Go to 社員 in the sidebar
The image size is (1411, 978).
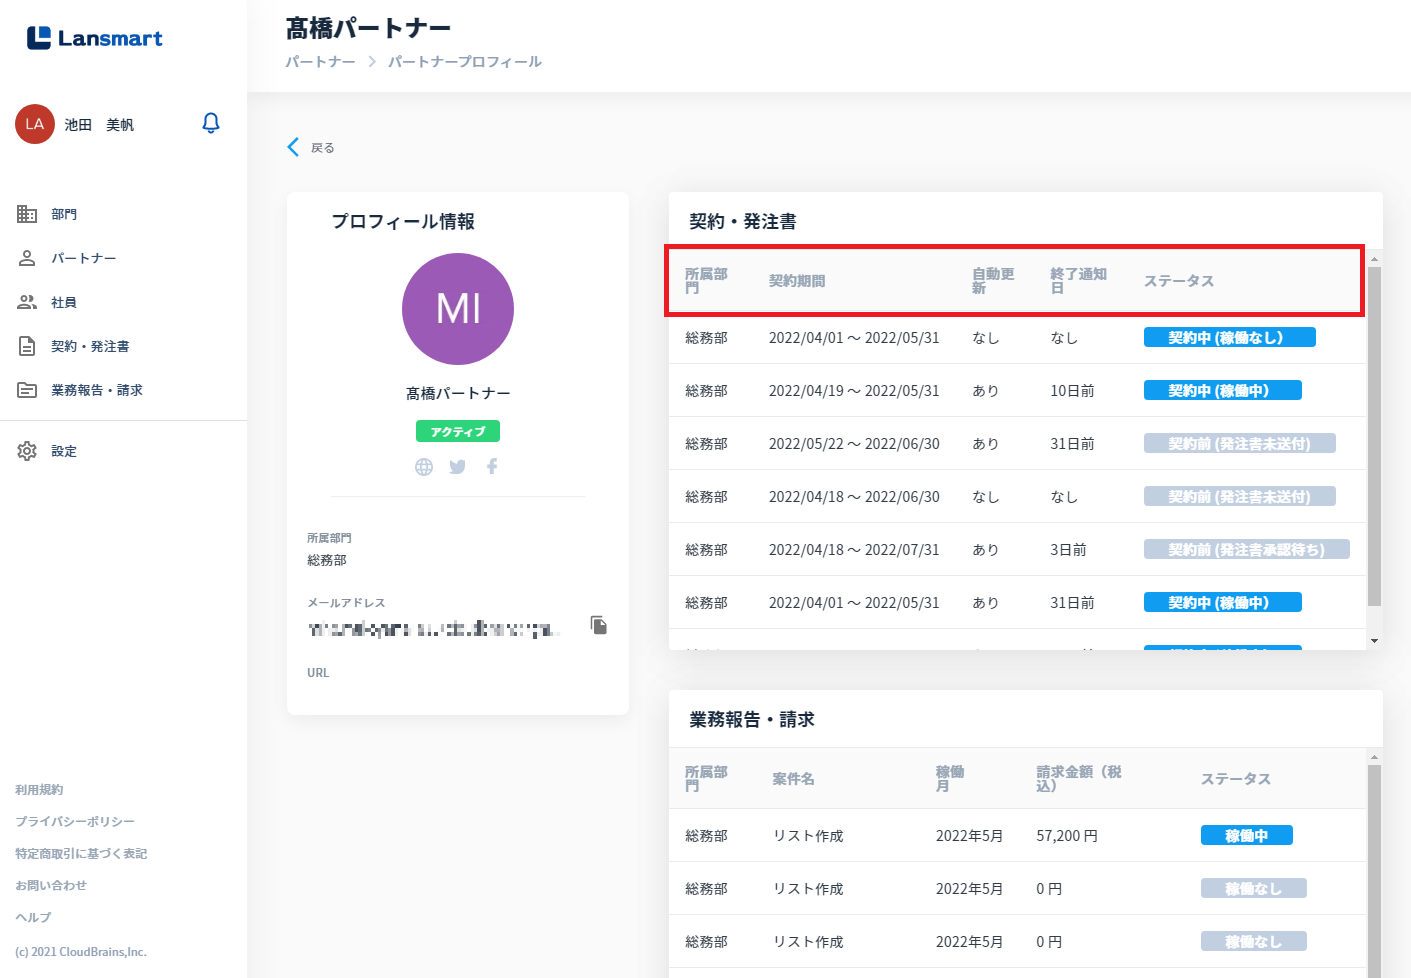(64, 302)
